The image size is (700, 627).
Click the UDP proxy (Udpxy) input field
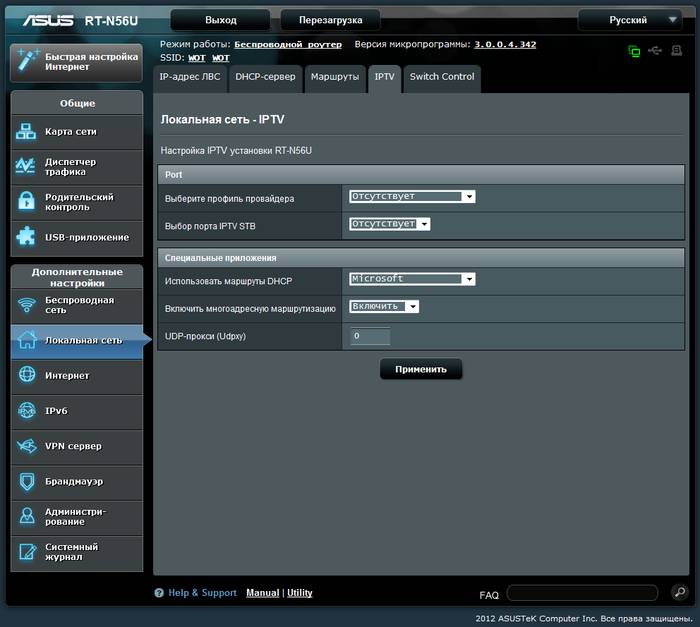[370, 336]
